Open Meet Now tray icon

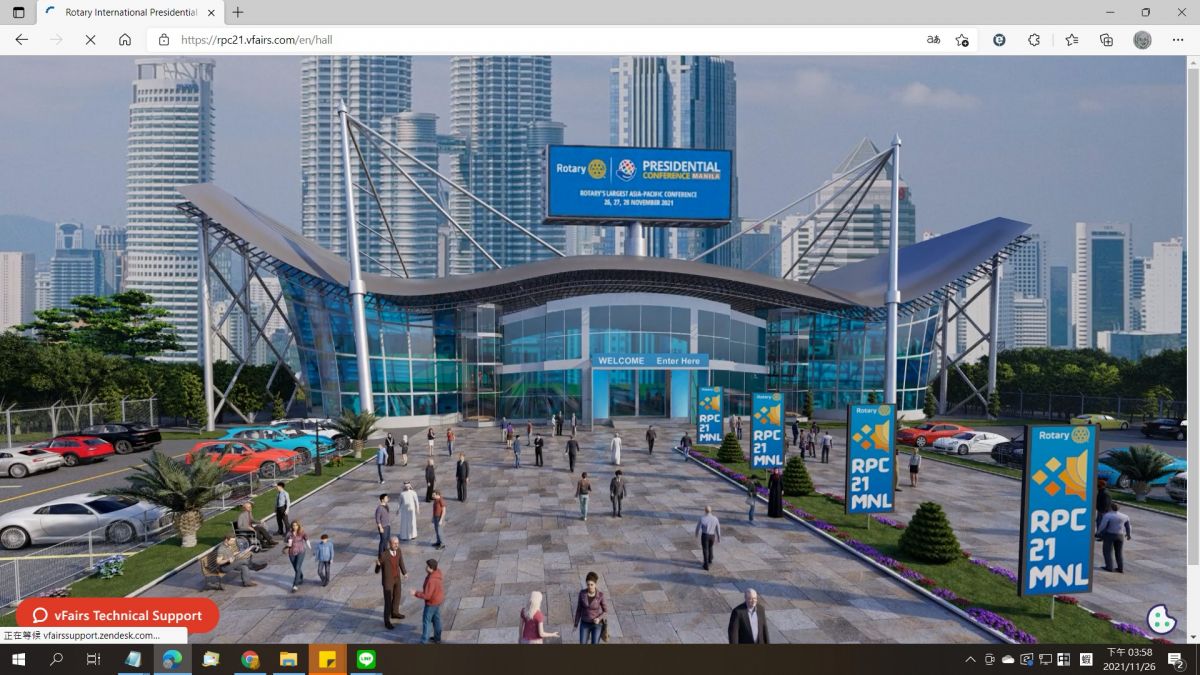(990, 659)
